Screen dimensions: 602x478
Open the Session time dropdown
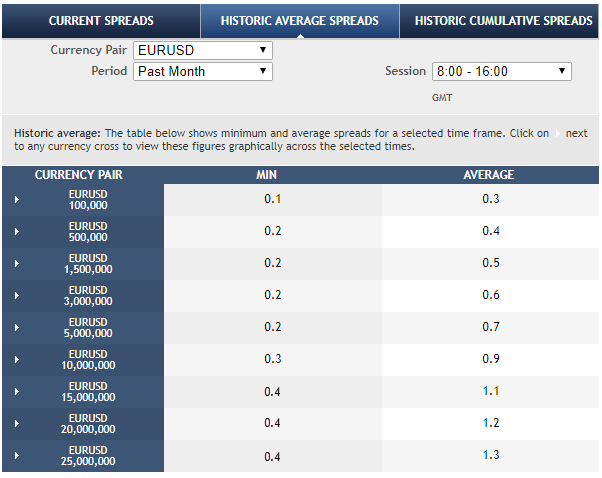pyautogui.click(x=501, y=71)
